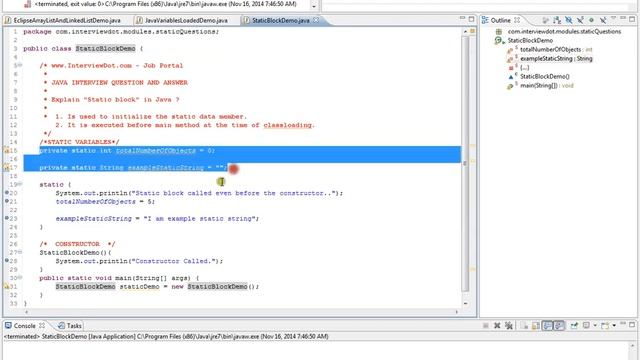This screenshot has height=360, width=640.
Task: Collapse the constructor fold at line 27
Action: point(19,253)
